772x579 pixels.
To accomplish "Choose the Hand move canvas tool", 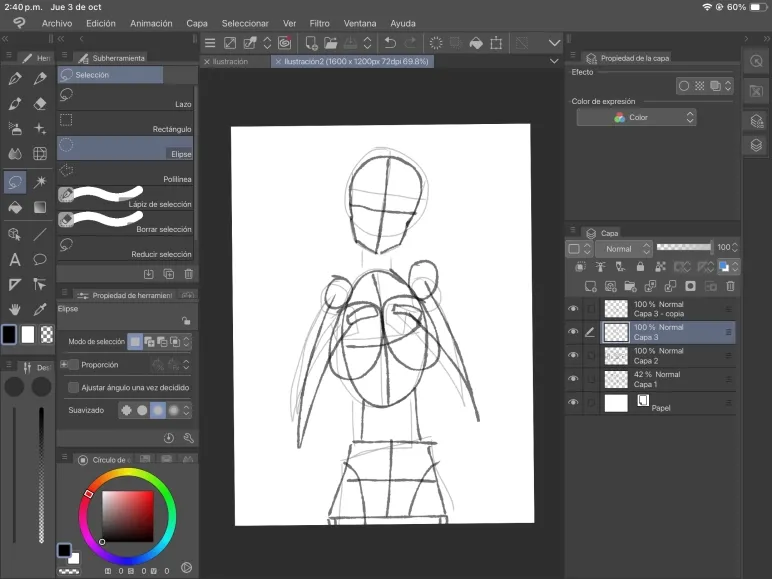I will click(x=15, y=309).
